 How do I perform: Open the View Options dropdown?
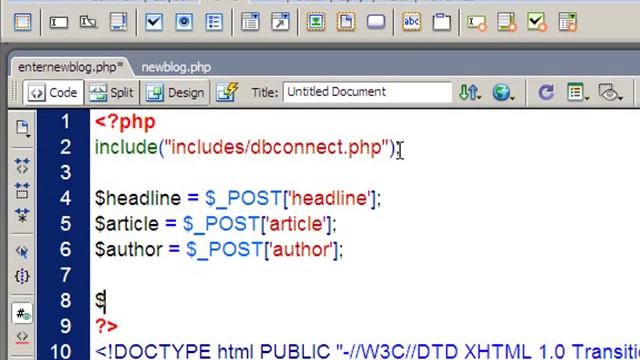pyautogui.click(x=578, y=92)
